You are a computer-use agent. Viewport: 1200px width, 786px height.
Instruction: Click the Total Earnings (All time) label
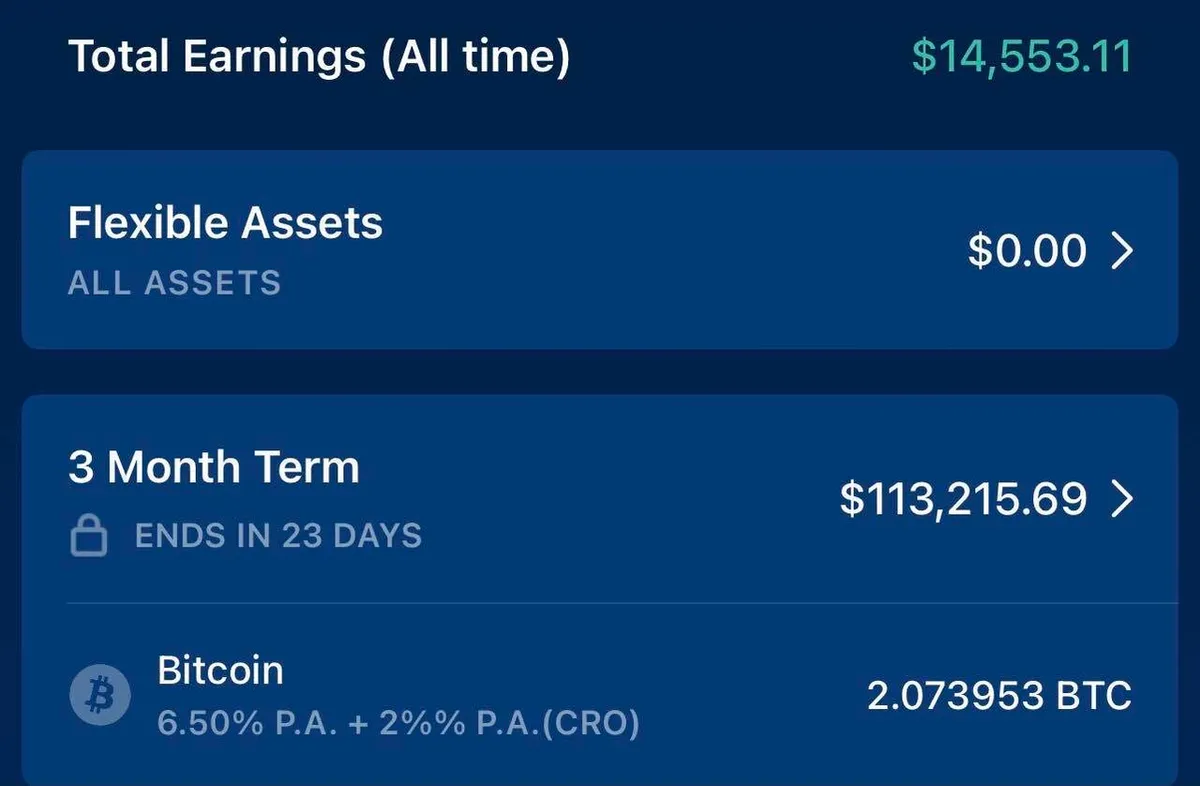(x=318, y=57)
